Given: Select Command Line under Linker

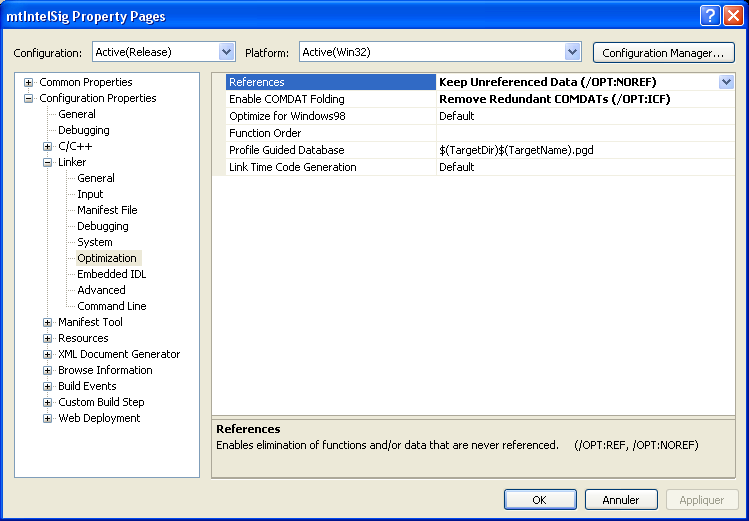Looking at the screenshot, I should pos(111,306).
